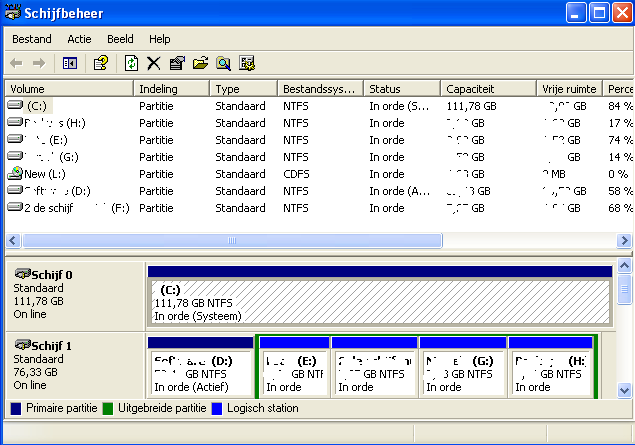Click the Schijf 0 disk icon
Screen dimensions: 635x445
click(x=23, y=274)
